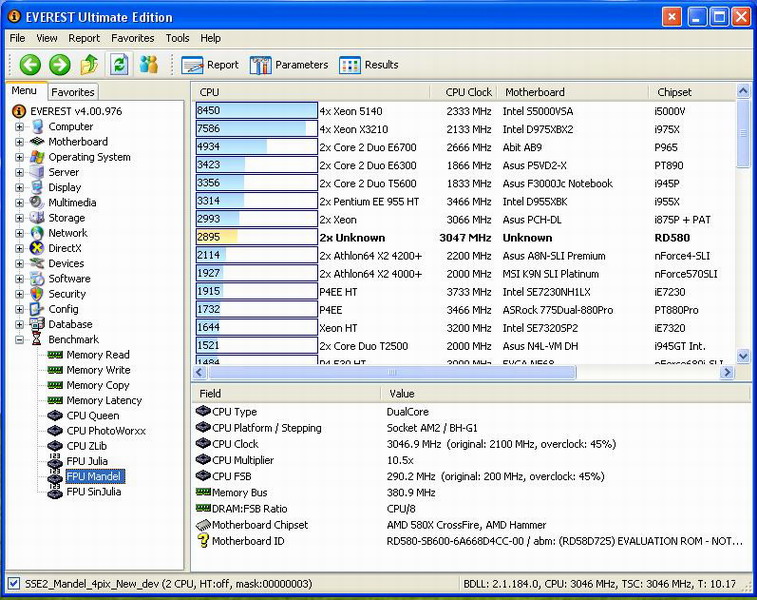Switch to the Favorites tab in sidebar

(x=72, y=92)
